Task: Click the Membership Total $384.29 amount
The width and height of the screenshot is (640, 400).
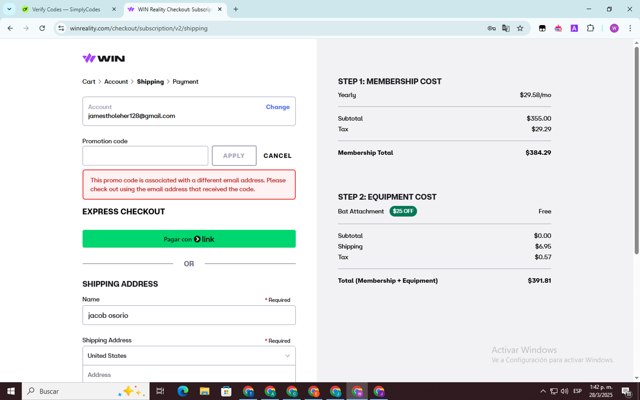Action: click(538, 153)
